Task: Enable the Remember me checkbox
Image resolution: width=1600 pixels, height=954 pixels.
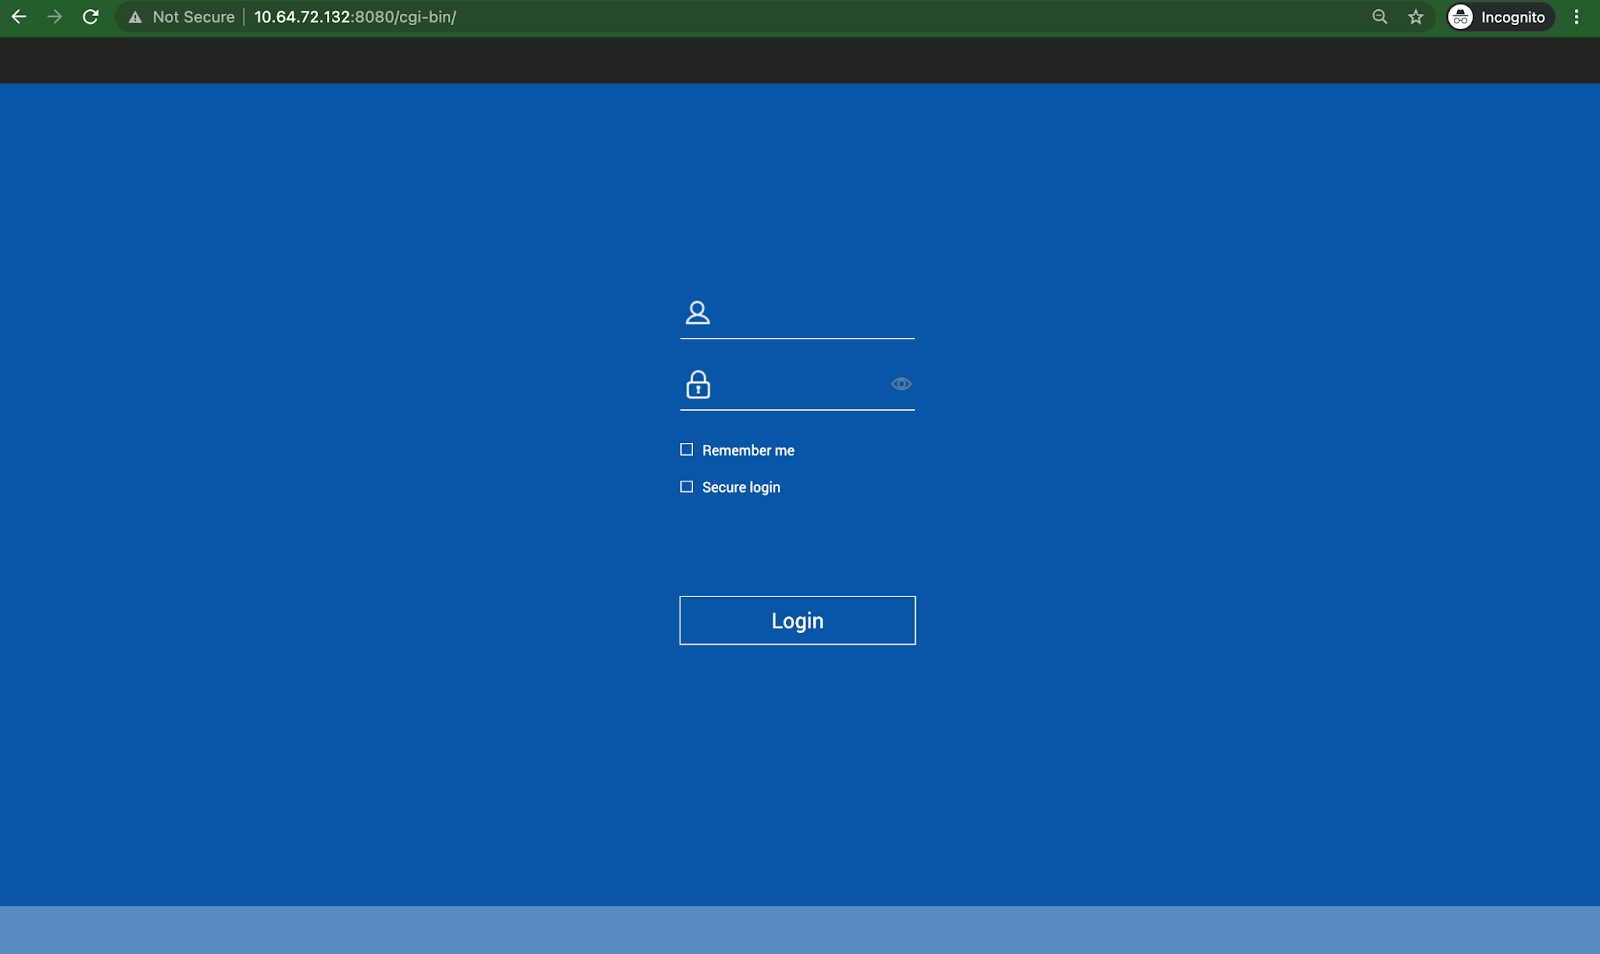Action: (x=687, y=450)
